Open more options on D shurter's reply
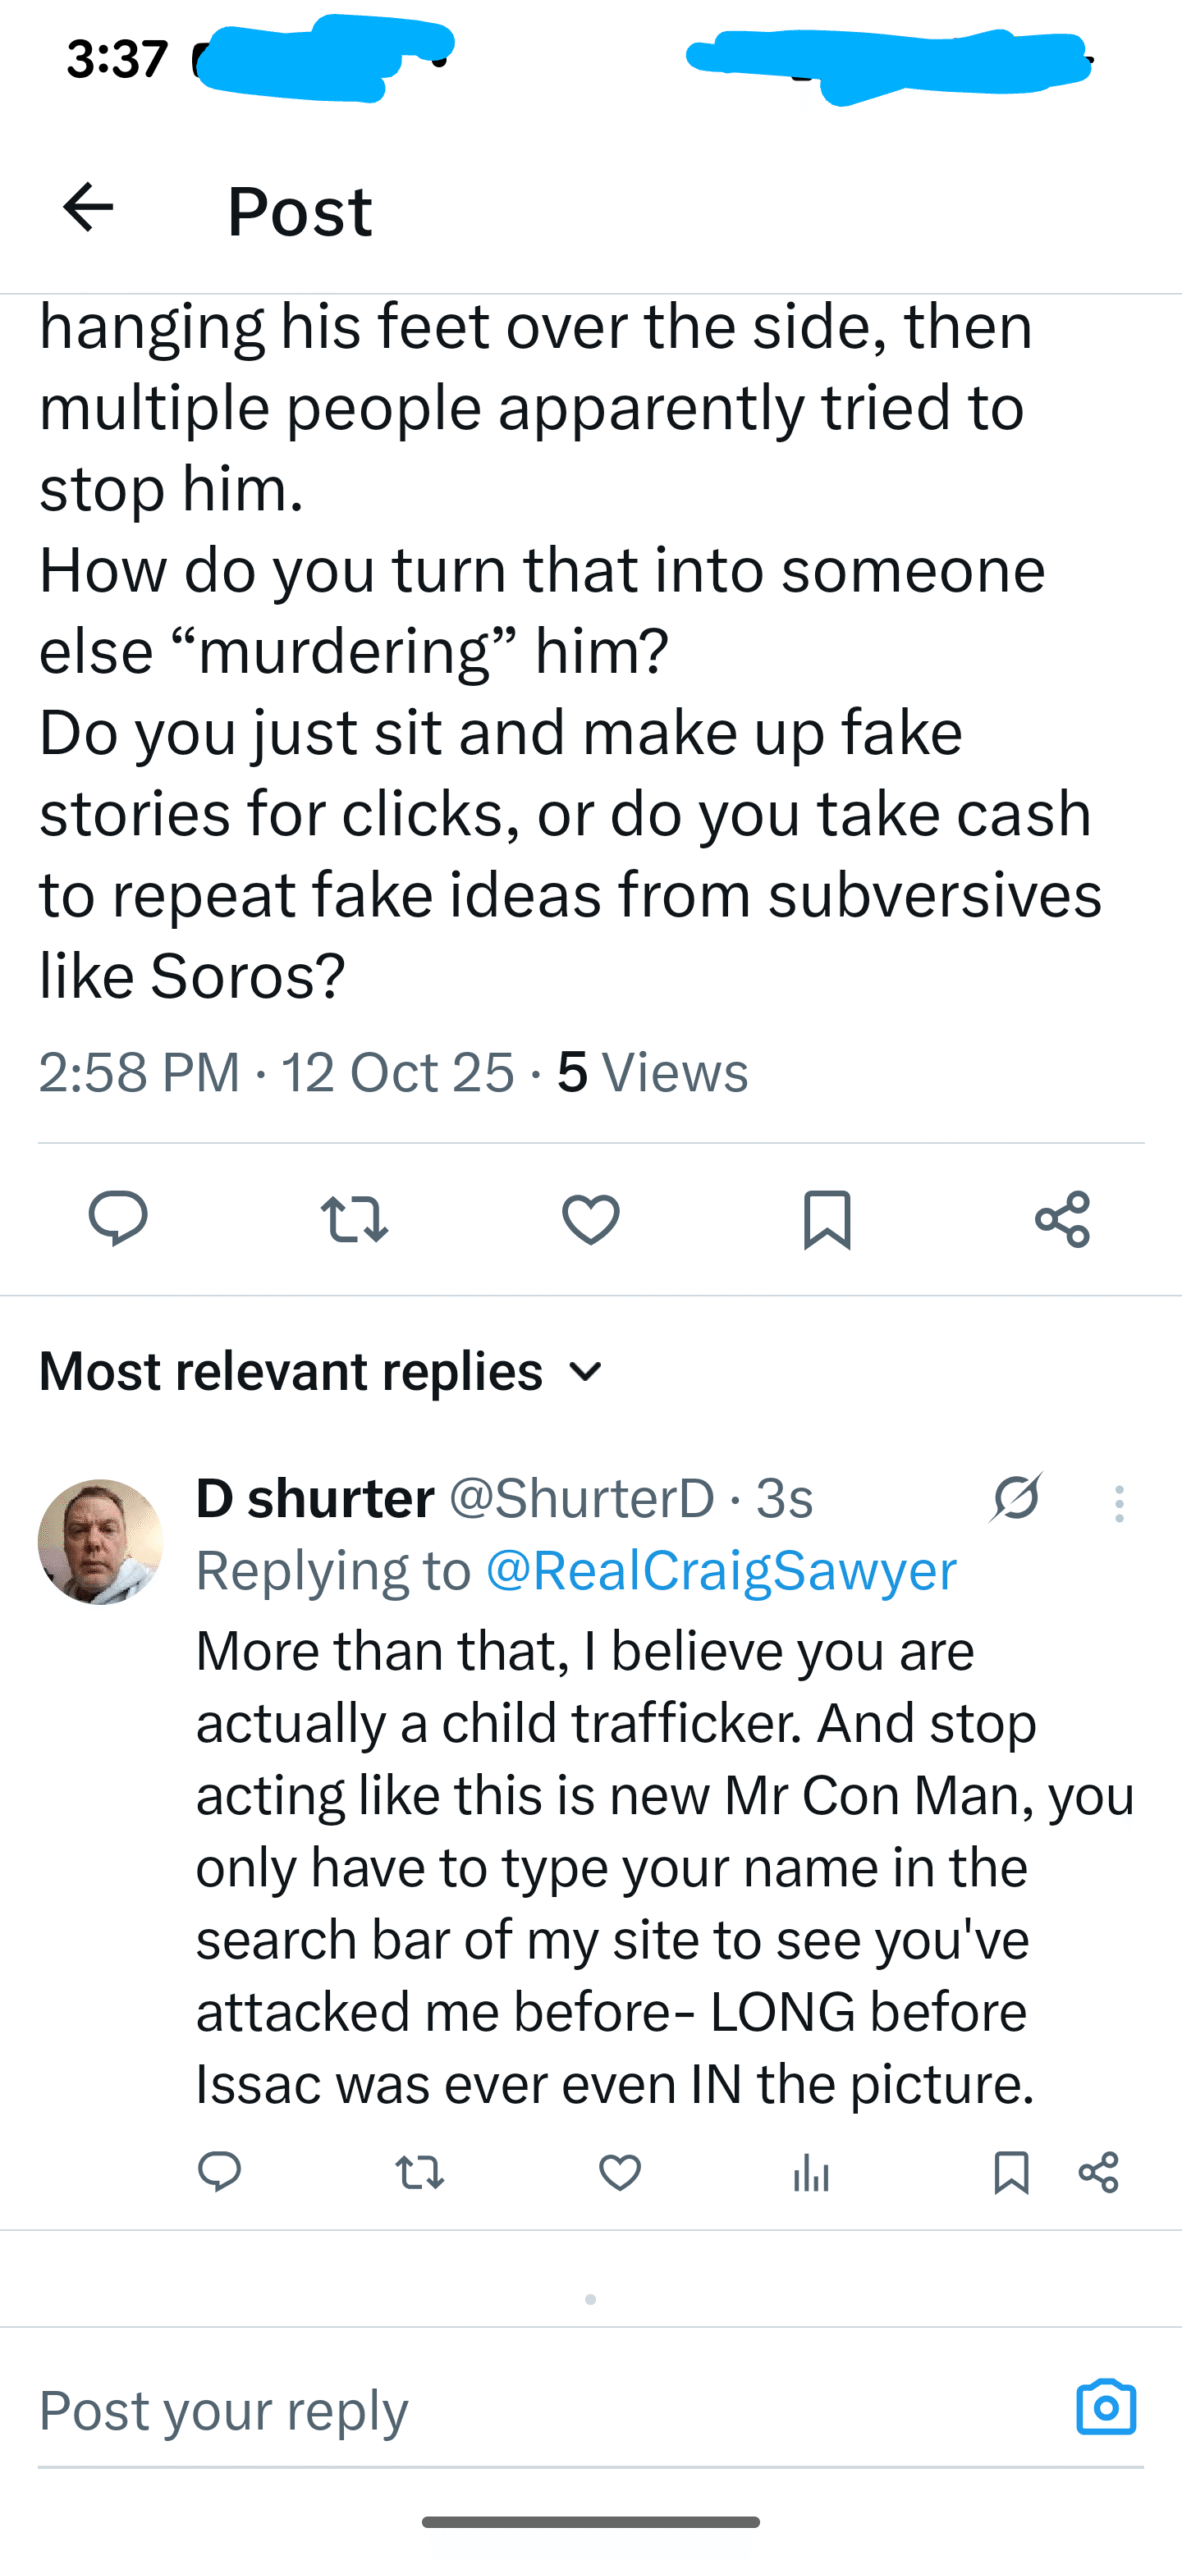The image size is (1182, 2560). coord(1119,1504)
